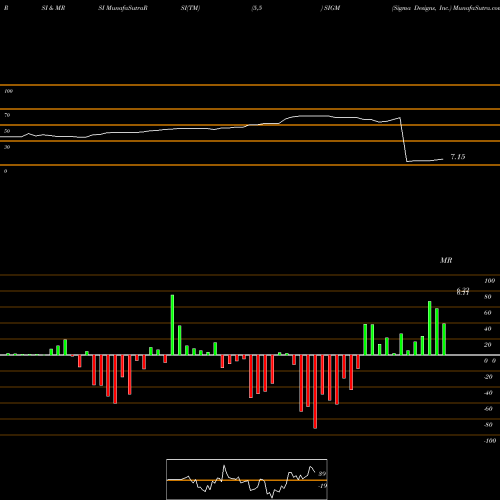Screen dimensions: 500x500
Task: Click the 40 label on MR axis
Action: pos(488,329)
